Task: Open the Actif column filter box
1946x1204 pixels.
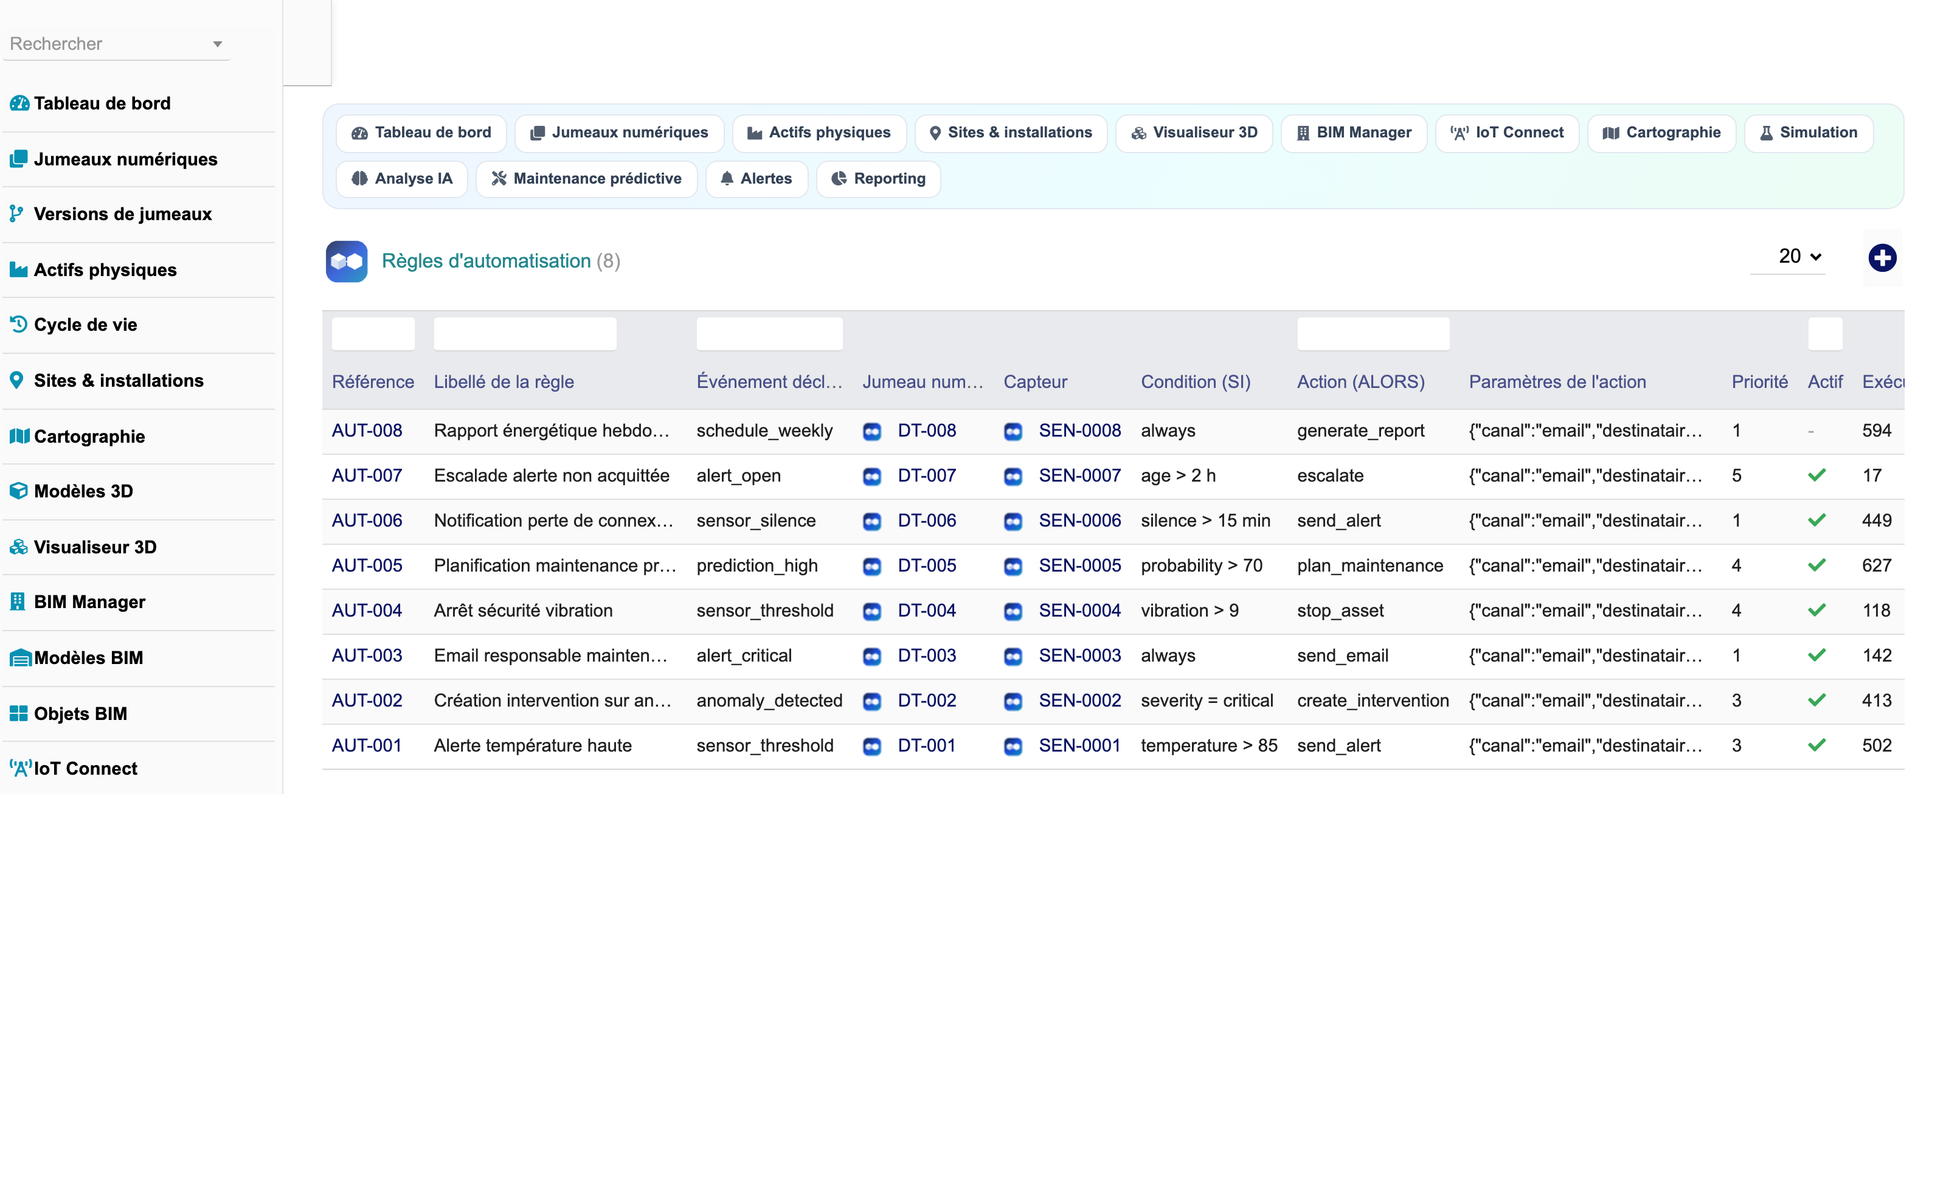Action: 1825,334
